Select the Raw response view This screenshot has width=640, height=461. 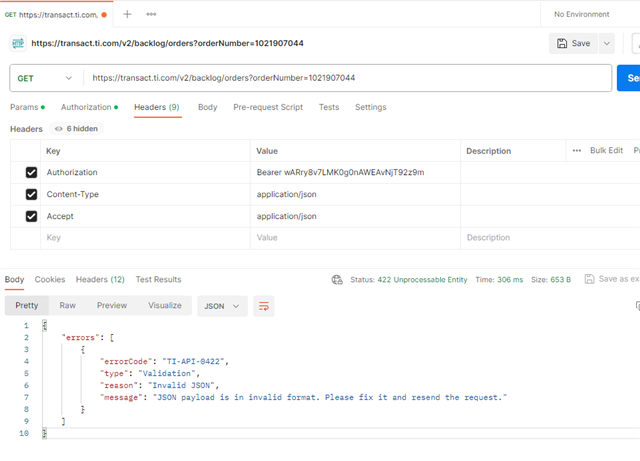click(67, 306)
